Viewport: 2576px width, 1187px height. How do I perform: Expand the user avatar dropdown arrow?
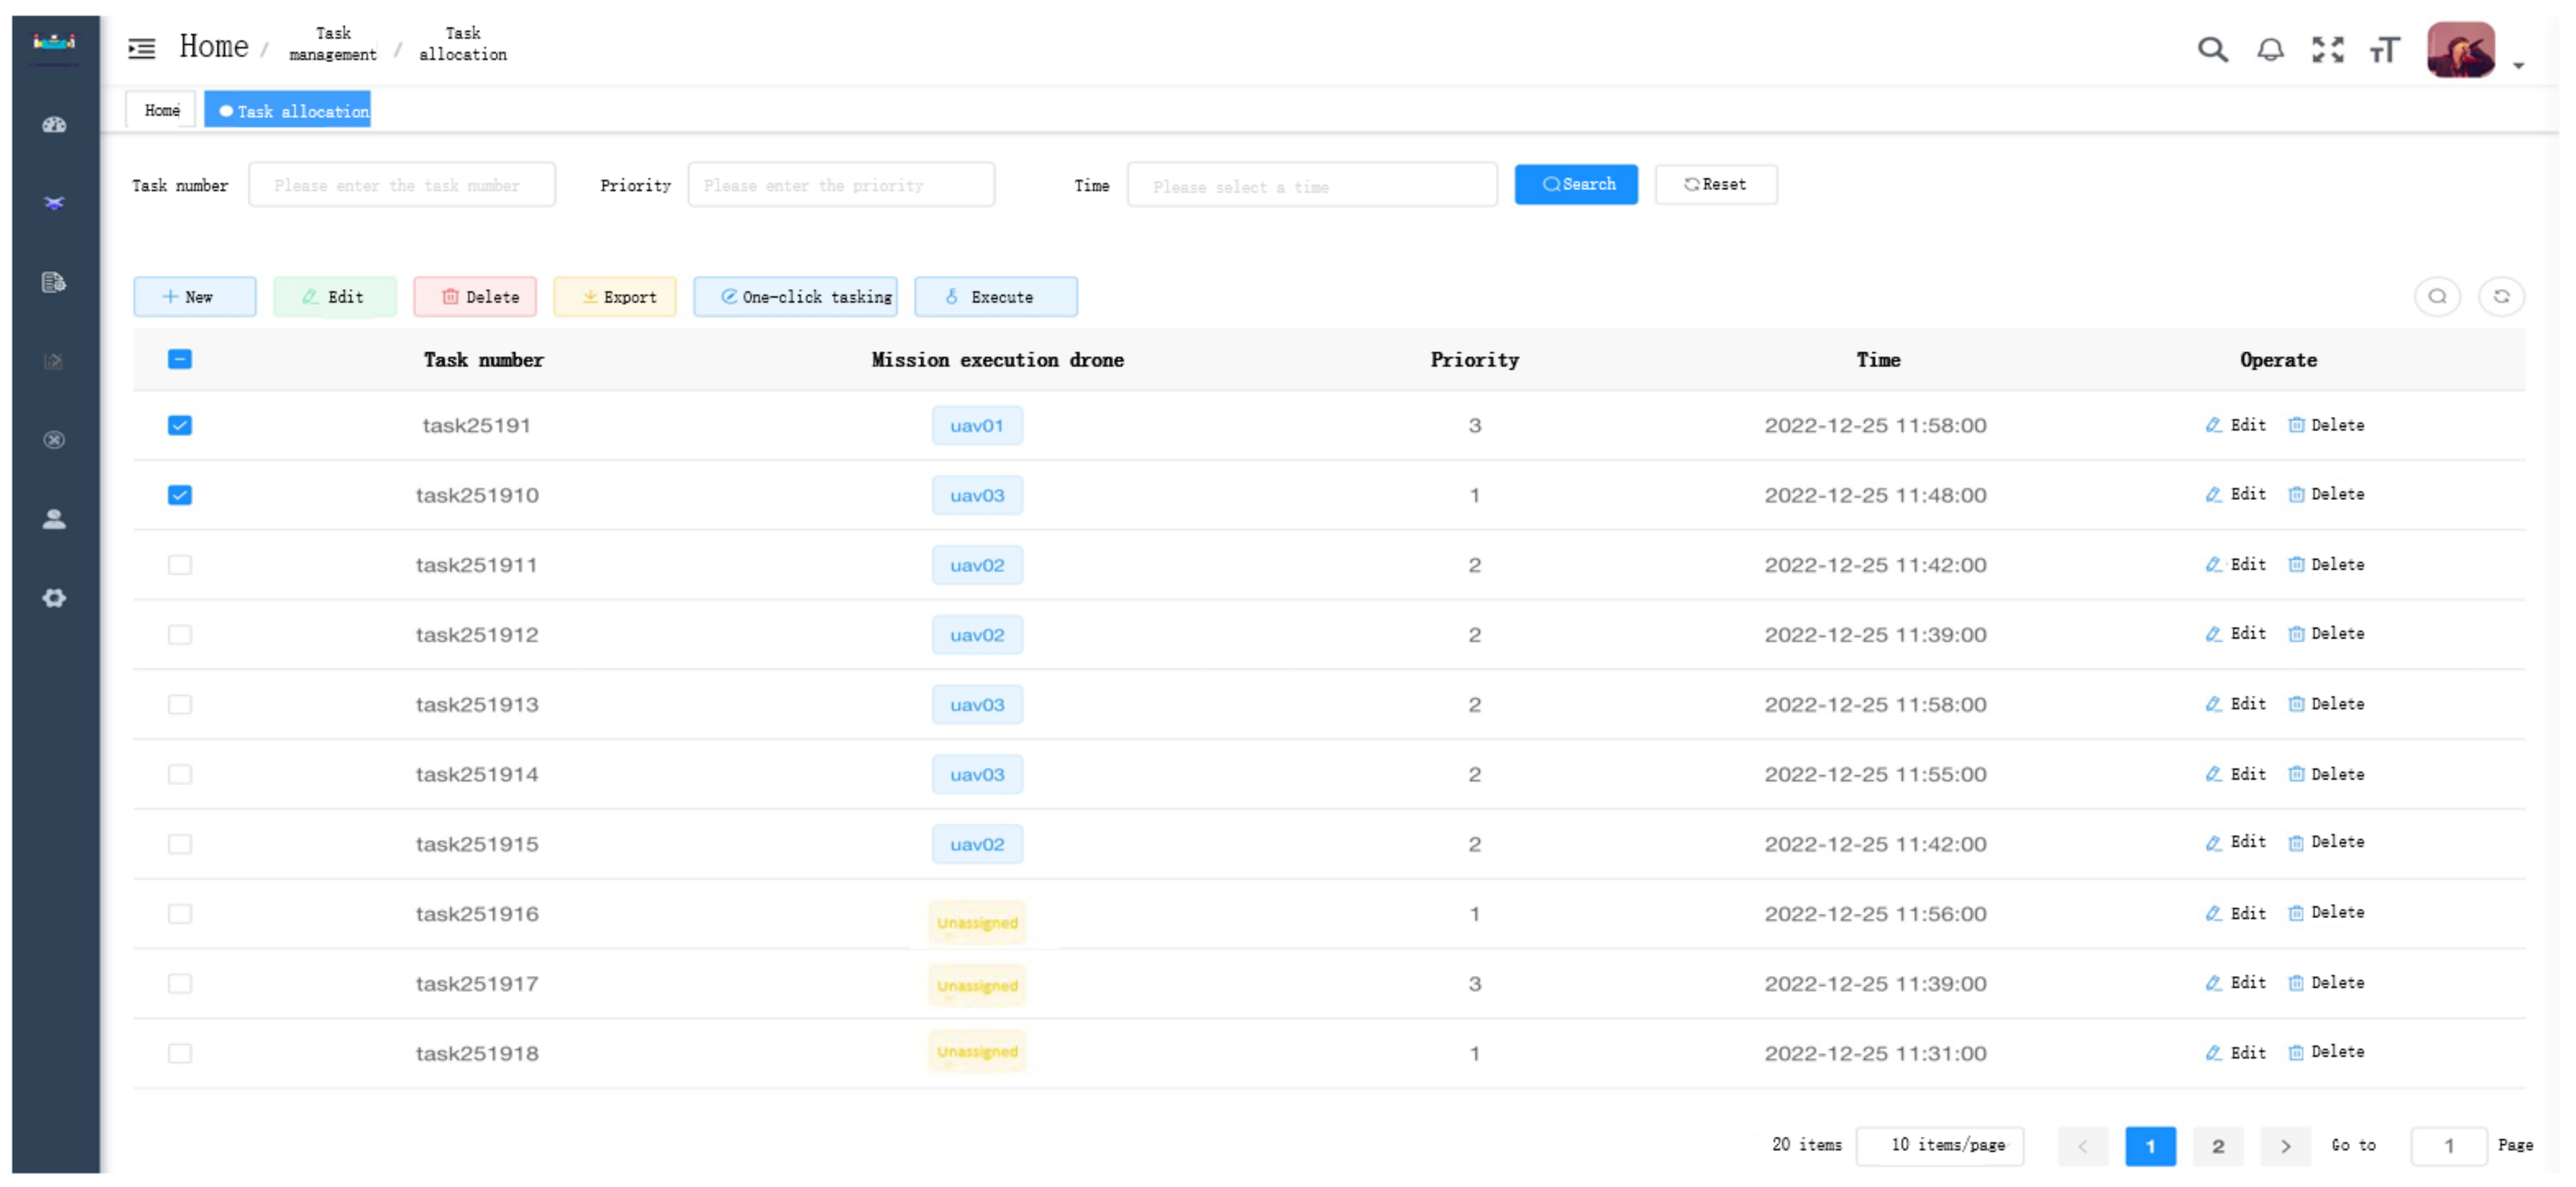point(2518,66)
